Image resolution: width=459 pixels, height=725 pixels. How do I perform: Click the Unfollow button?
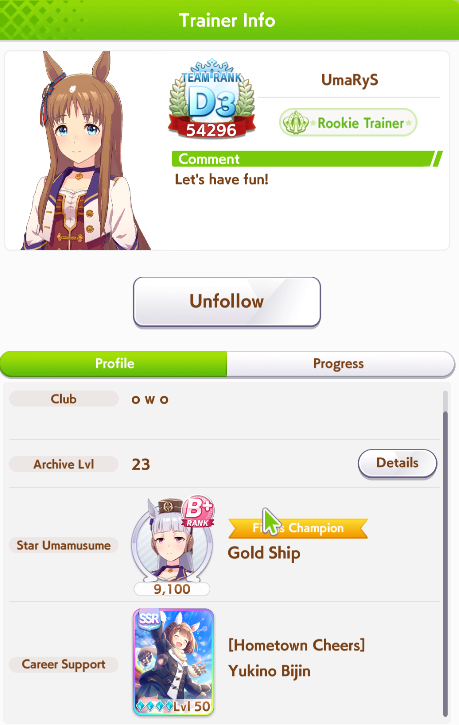click(226, 302)
